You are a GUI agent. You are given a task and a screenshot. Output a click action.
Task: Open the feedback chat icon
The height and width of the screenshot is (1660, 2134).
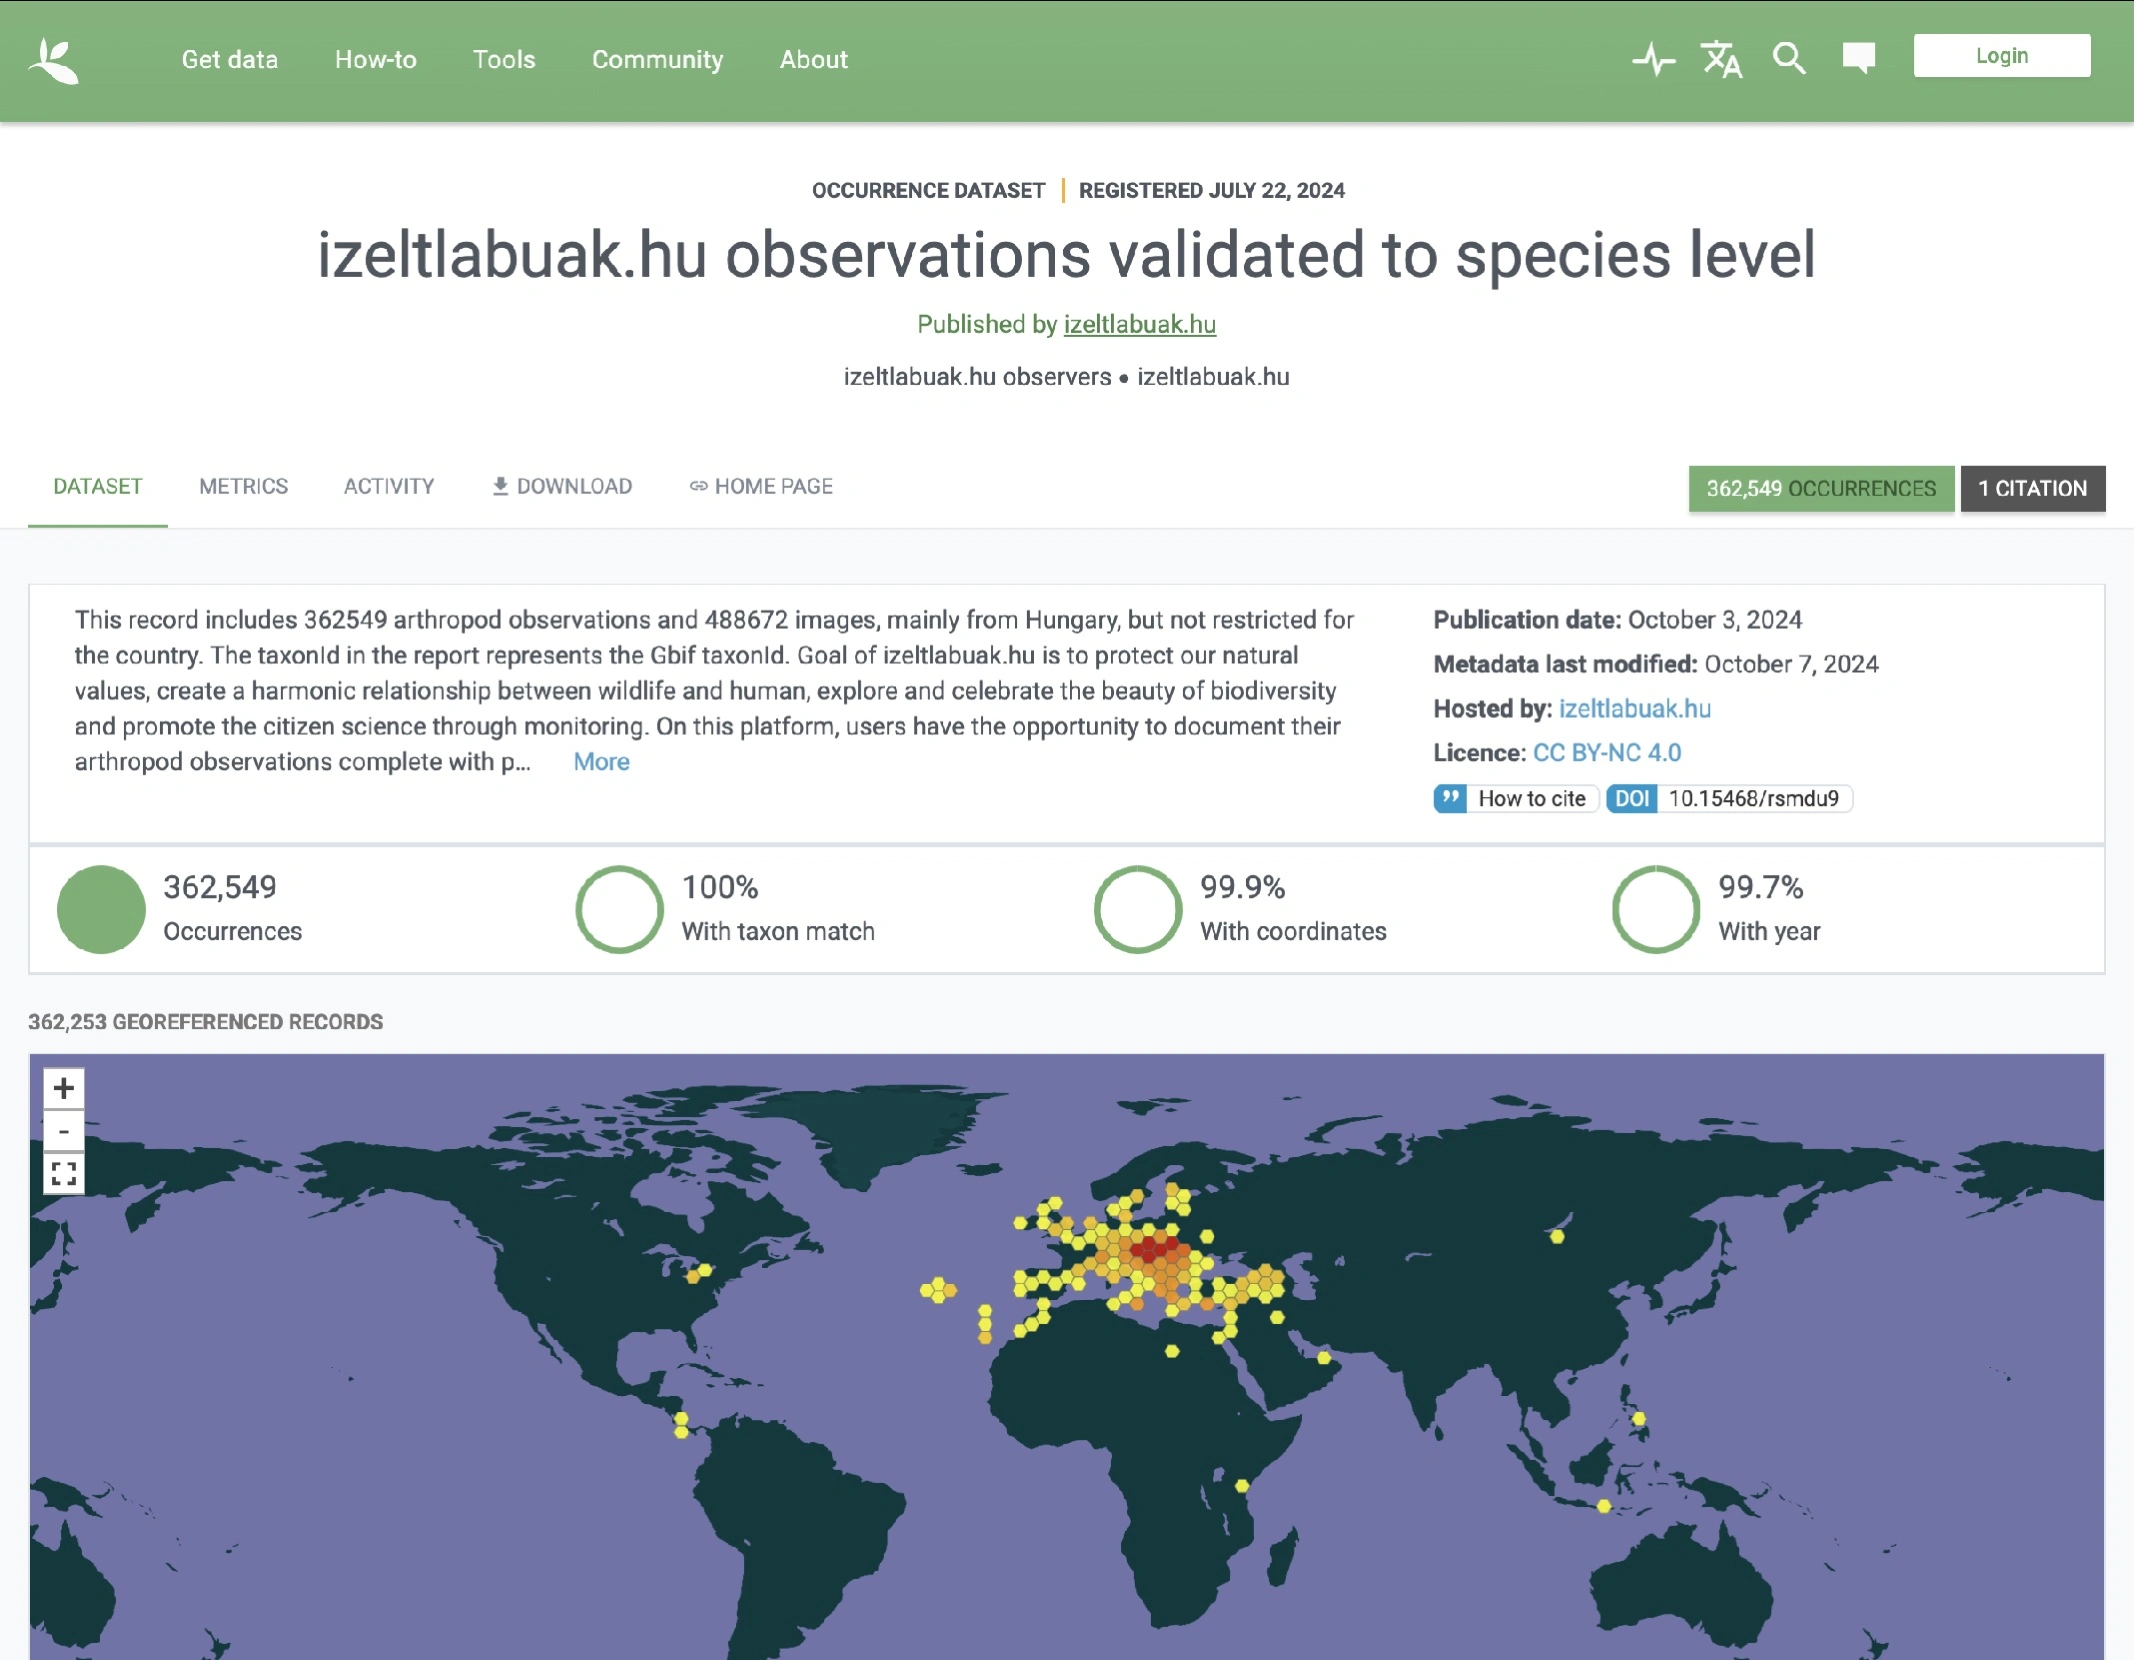coord(1859,60)
